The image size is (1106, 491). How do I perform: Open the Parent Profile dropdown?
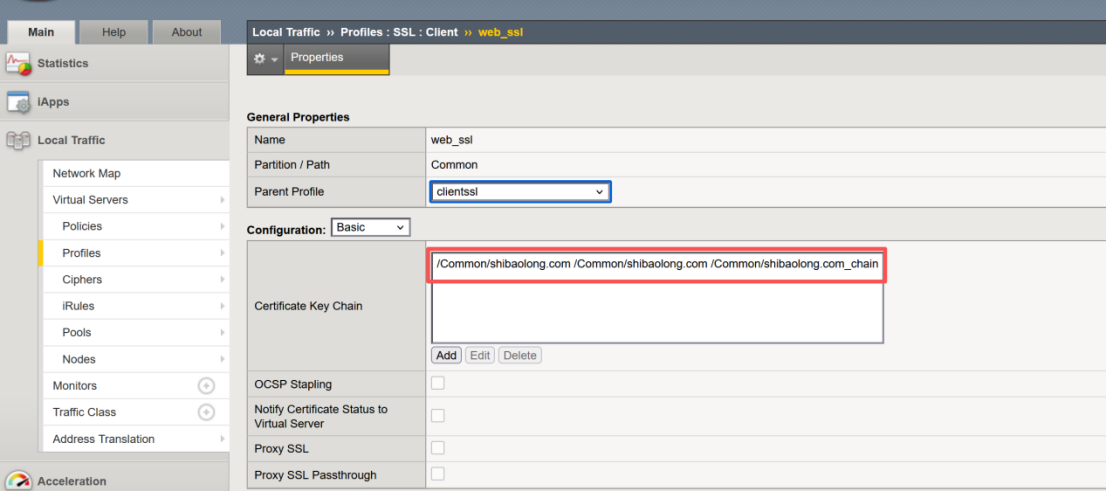[x=520, y=191]
